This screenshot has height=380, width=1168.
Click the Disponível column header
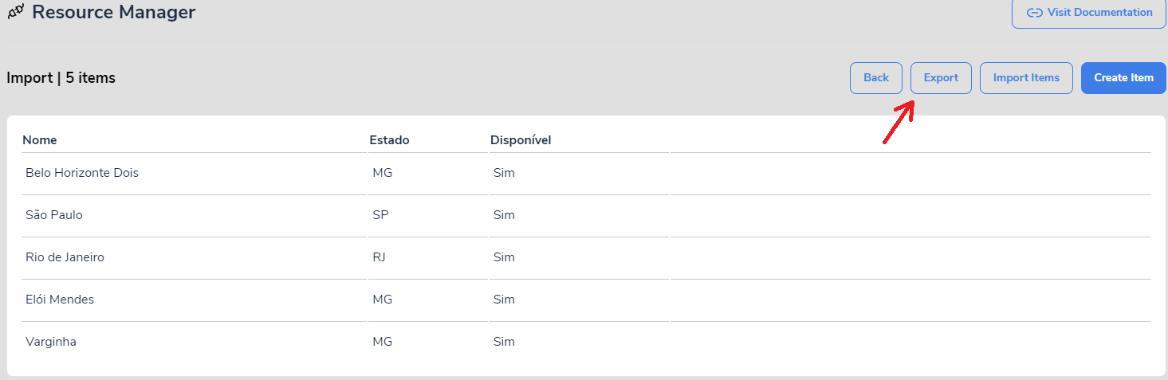(x=521, y=140)
